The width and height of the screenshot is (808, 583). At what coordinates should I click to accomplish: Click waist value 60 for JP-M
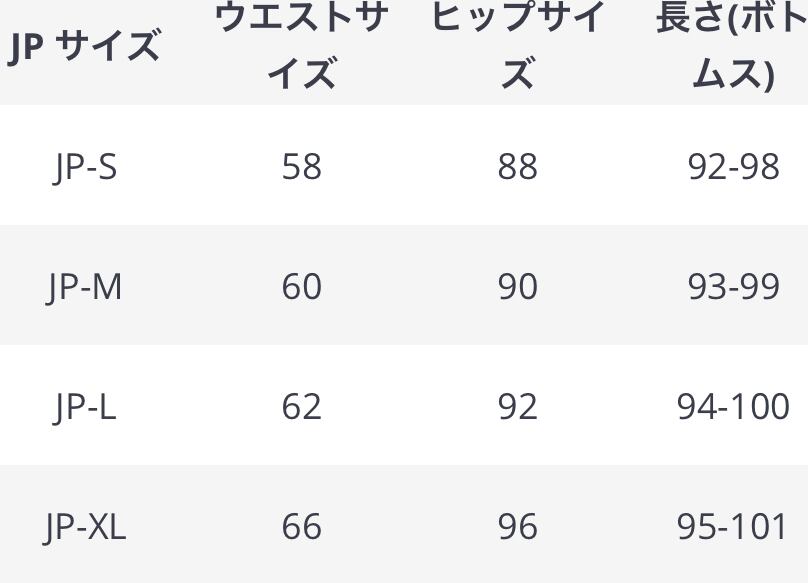[x=301, y=287]
